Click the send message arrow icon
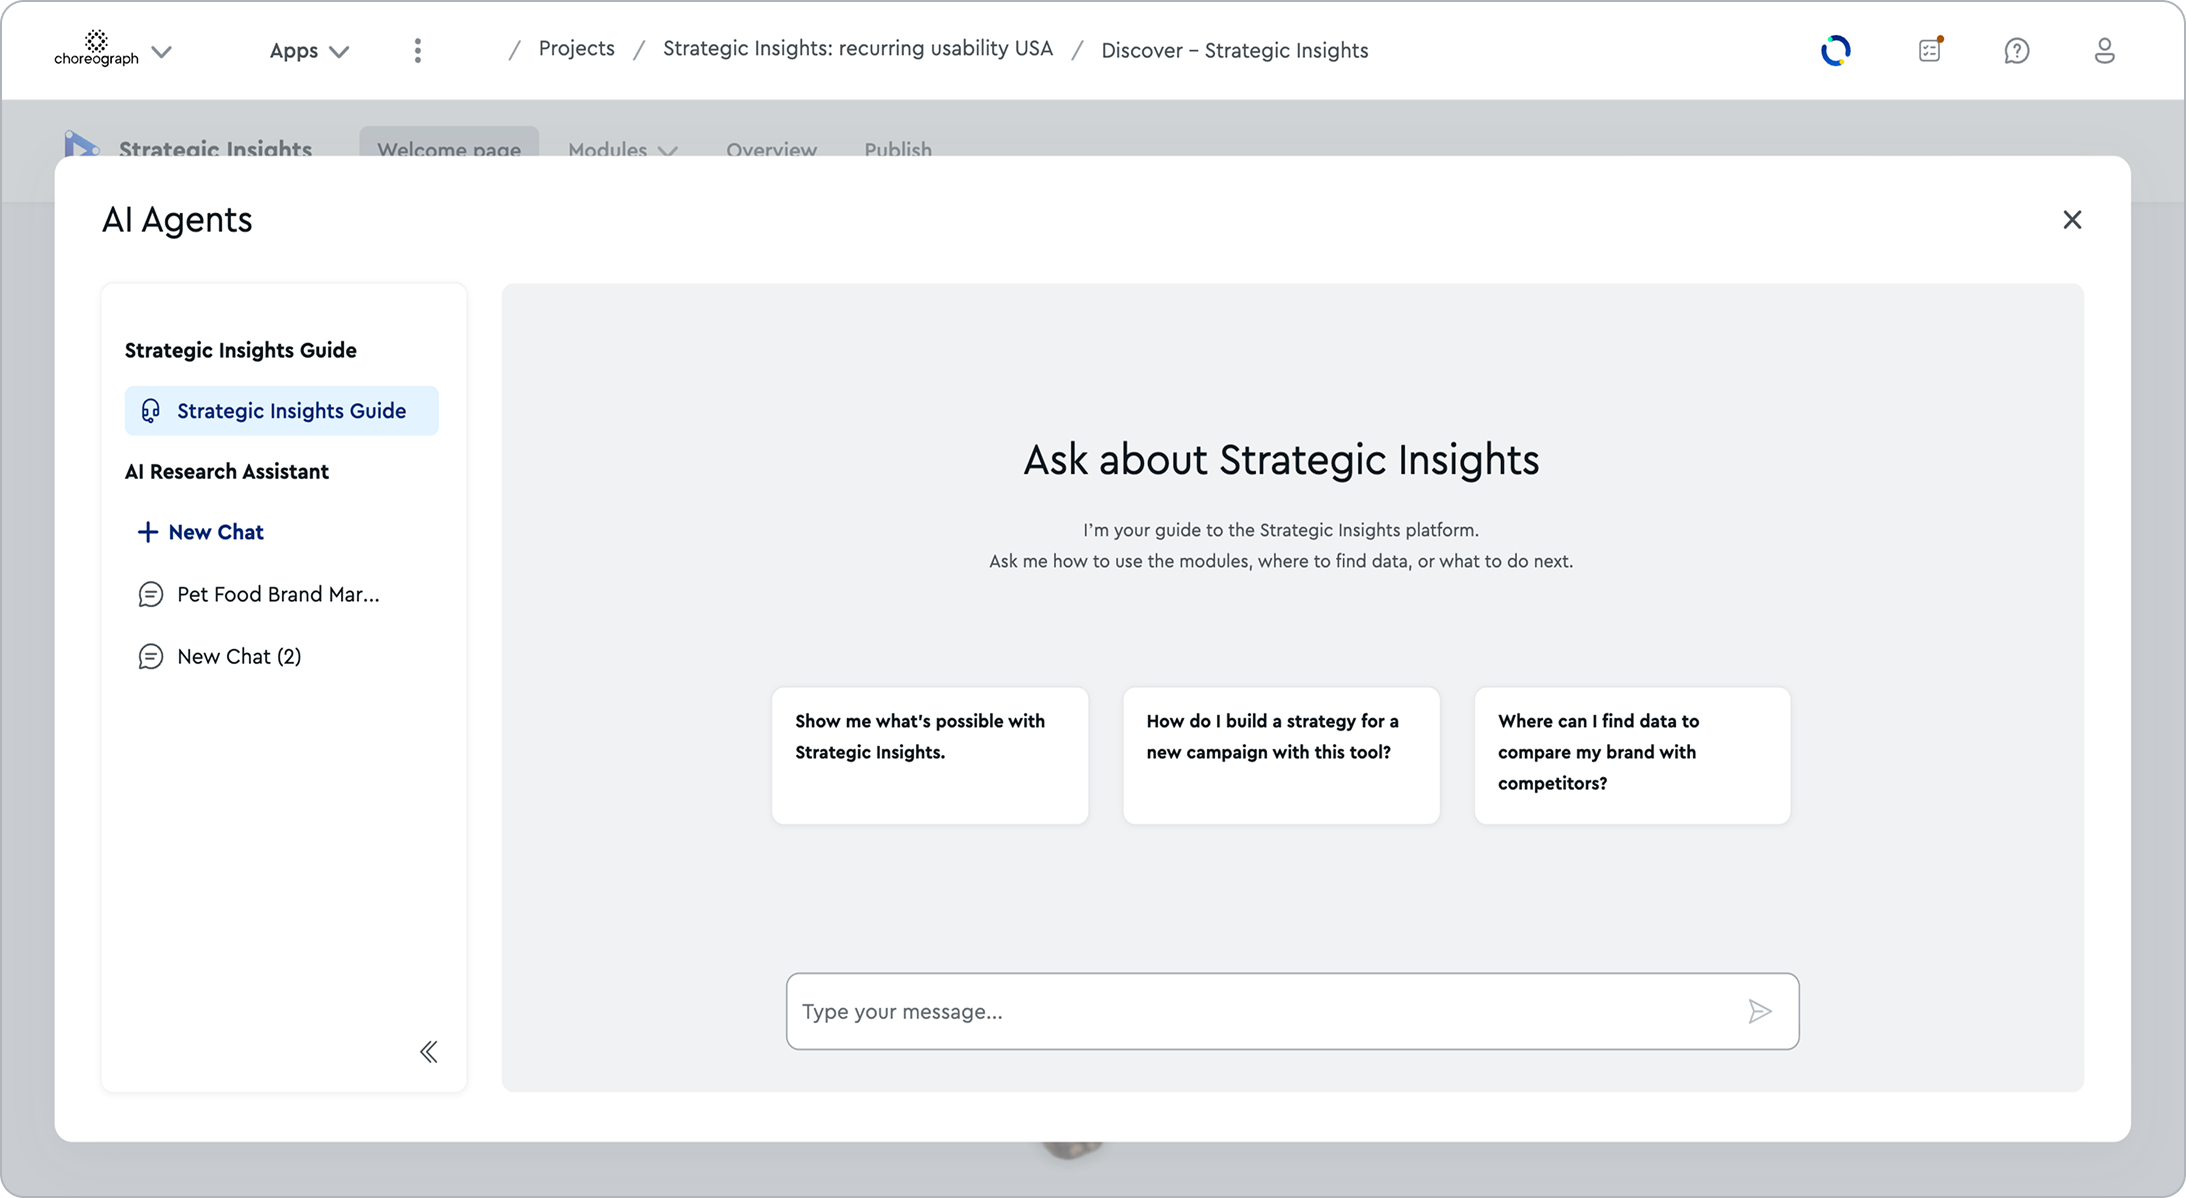This screenshot has width=2186, height=1198. [x=1760, y=1011]
